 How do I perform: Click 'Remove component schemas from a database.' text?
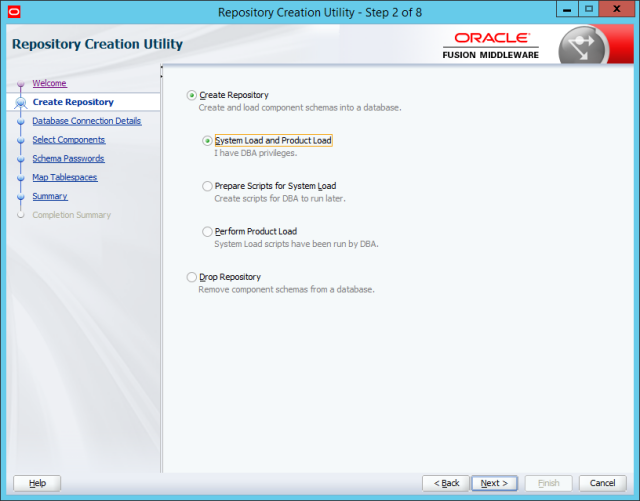(286, 289)
